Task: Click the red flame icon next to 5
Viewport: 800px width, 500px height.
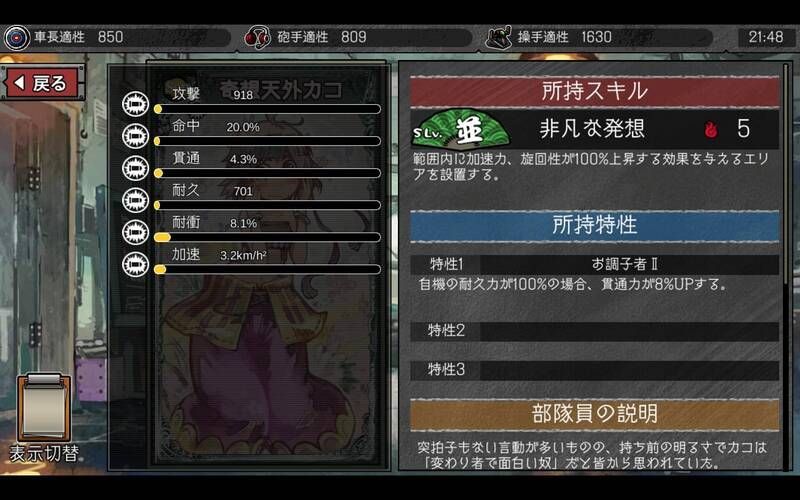Action: [711, 130]
